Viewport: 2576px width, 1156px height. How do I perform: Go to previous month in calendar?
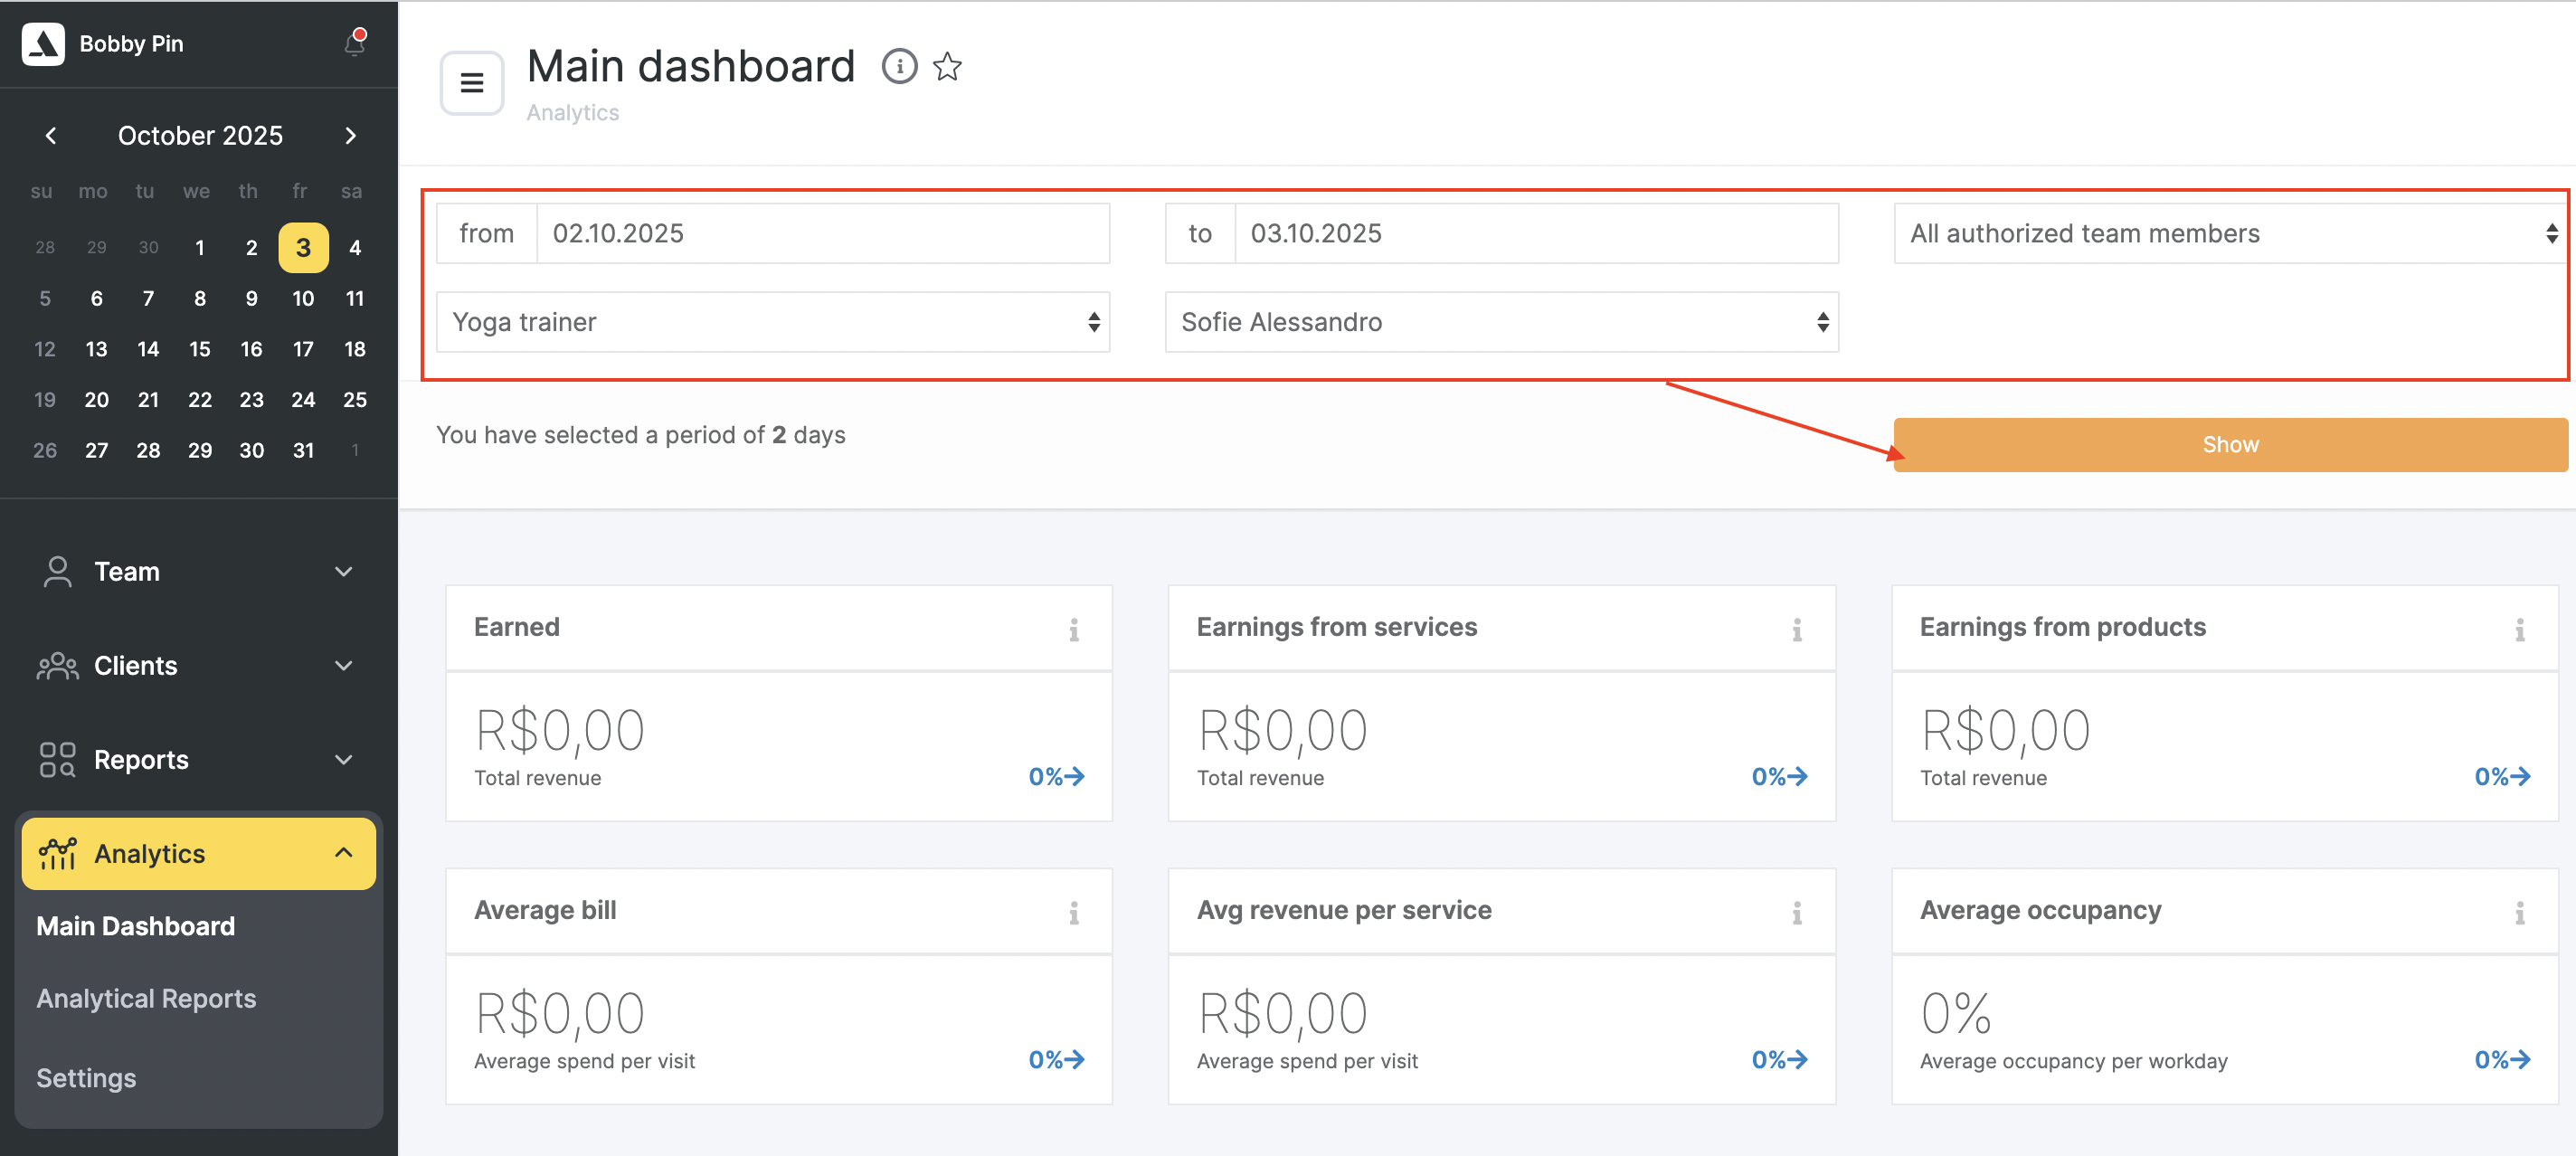click(51, 135)
